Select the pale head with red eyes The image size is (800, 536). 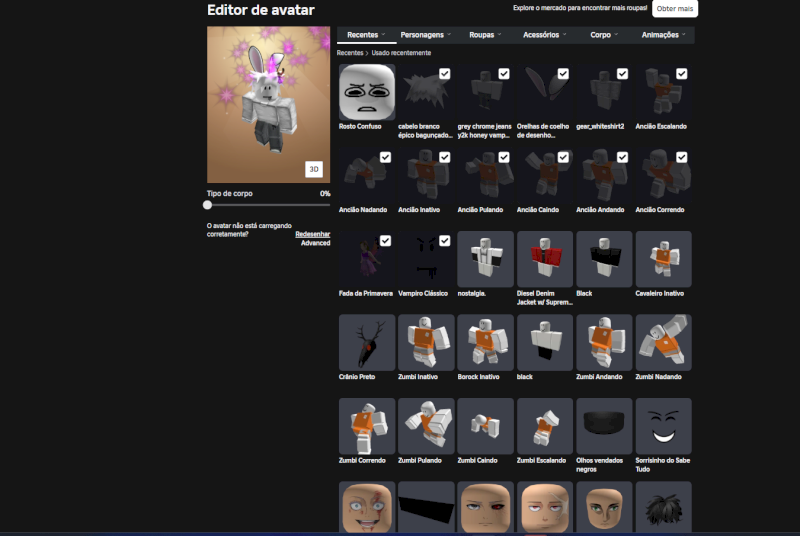coord(545,507)
